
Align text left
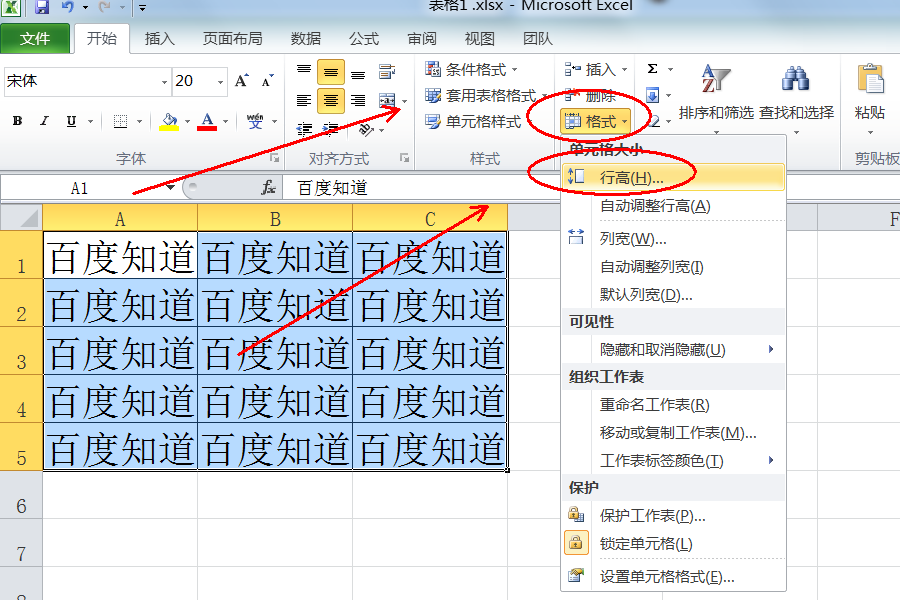coord(304,100)
